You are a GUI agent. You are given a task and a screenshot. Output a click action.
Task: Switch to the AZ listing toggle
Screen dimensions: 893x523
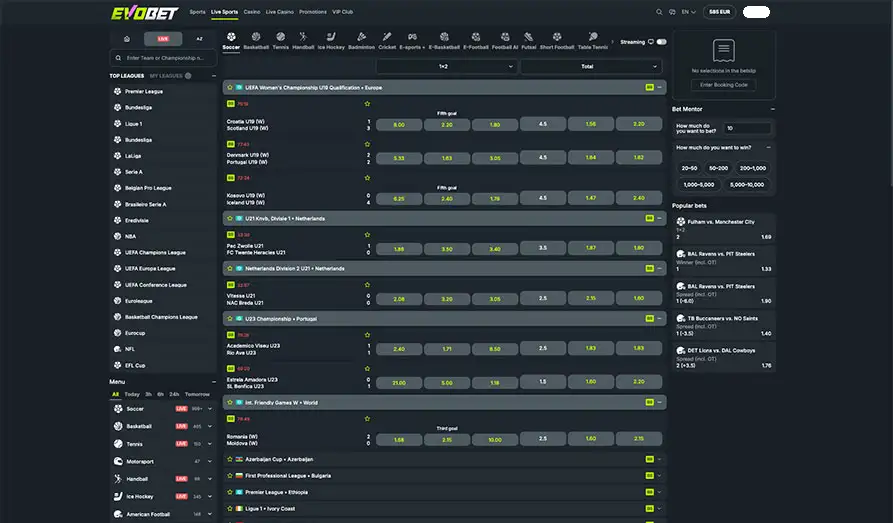[199, 39]
